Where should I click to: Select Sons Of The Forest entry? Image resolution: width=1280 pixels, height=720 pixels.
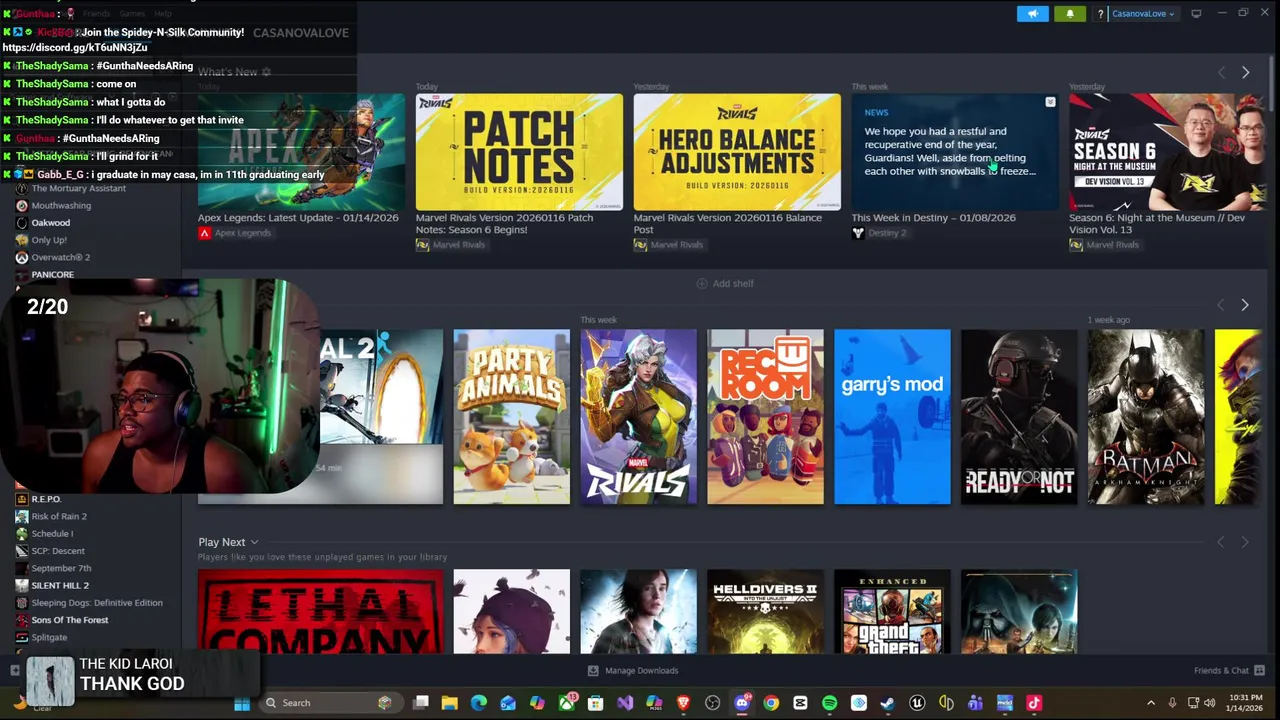(x=70, y=620)
